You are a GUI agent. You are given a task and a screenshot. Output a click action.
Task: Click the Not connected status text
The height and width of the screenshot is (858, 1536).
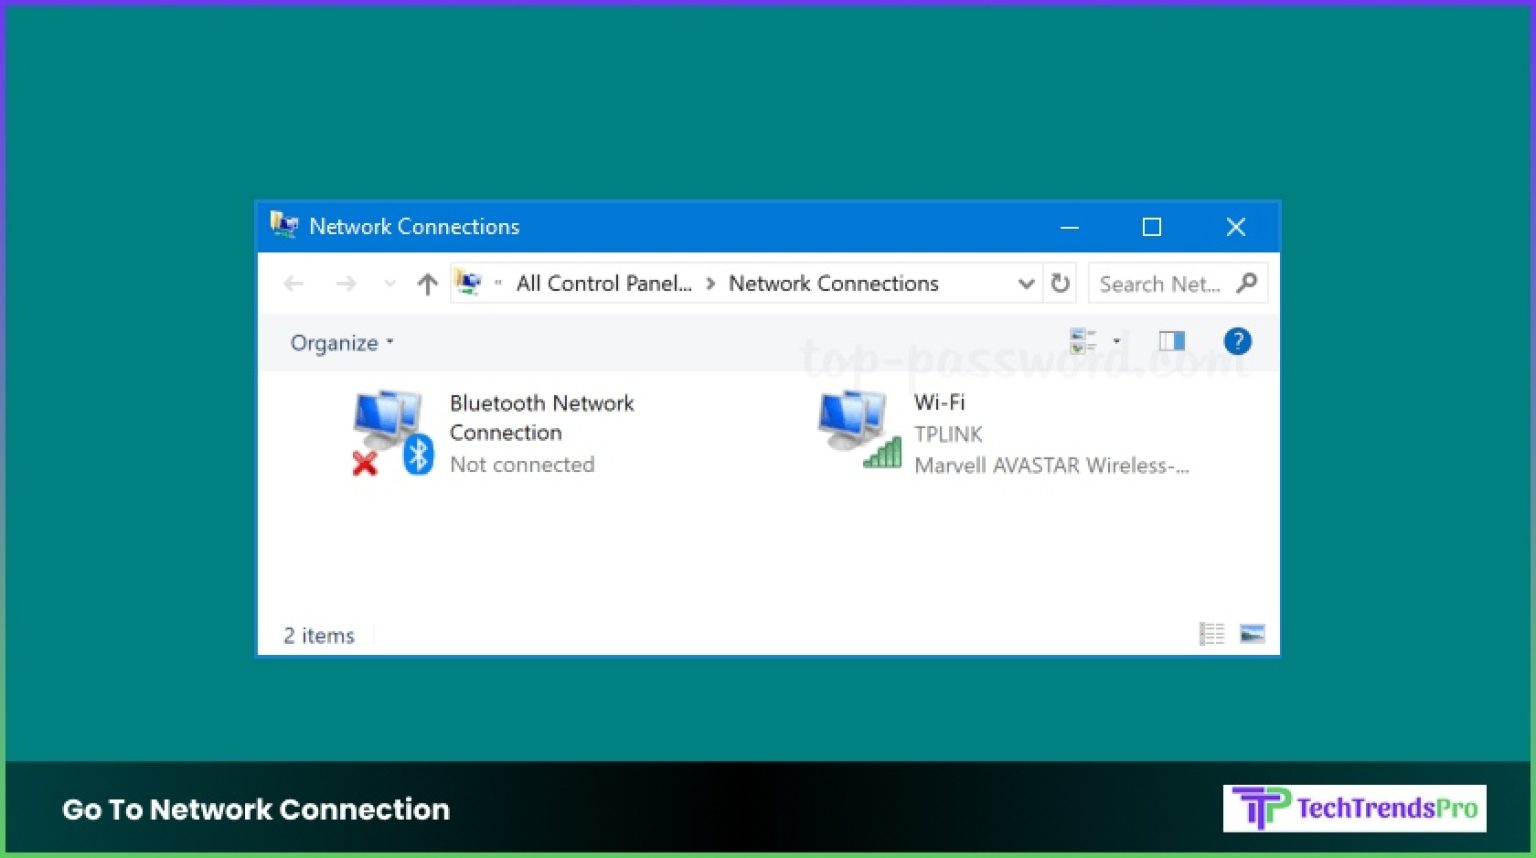(x=522, y=465)
